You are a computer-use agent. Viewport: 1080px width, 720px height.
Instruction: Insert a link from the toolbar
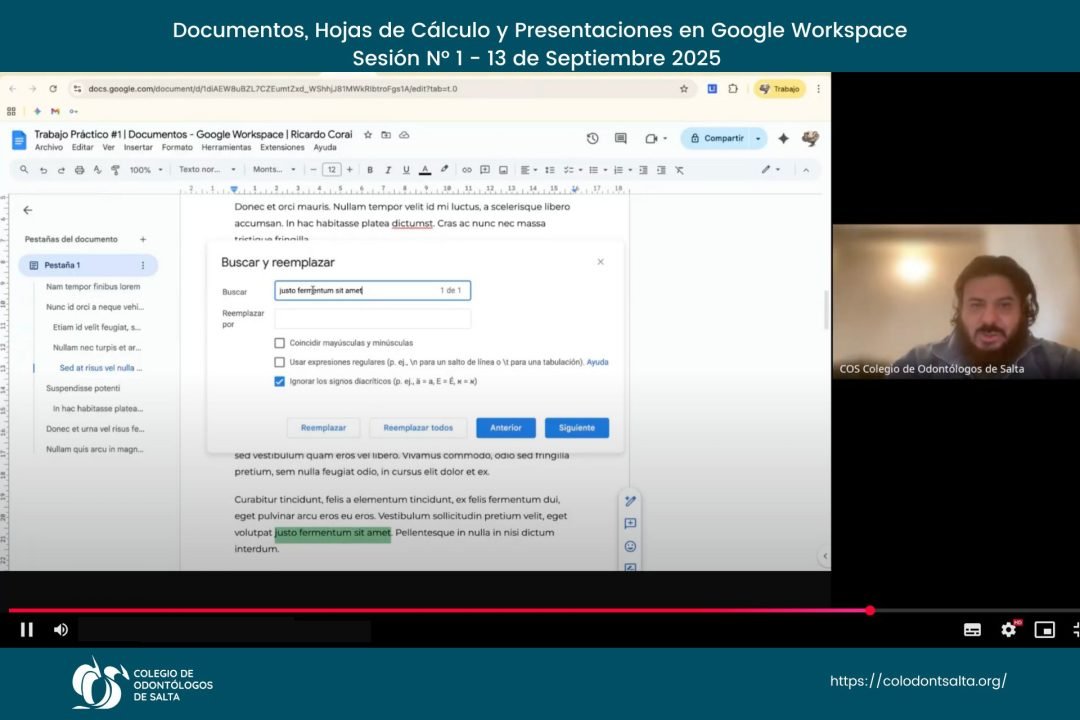[467, 169]
